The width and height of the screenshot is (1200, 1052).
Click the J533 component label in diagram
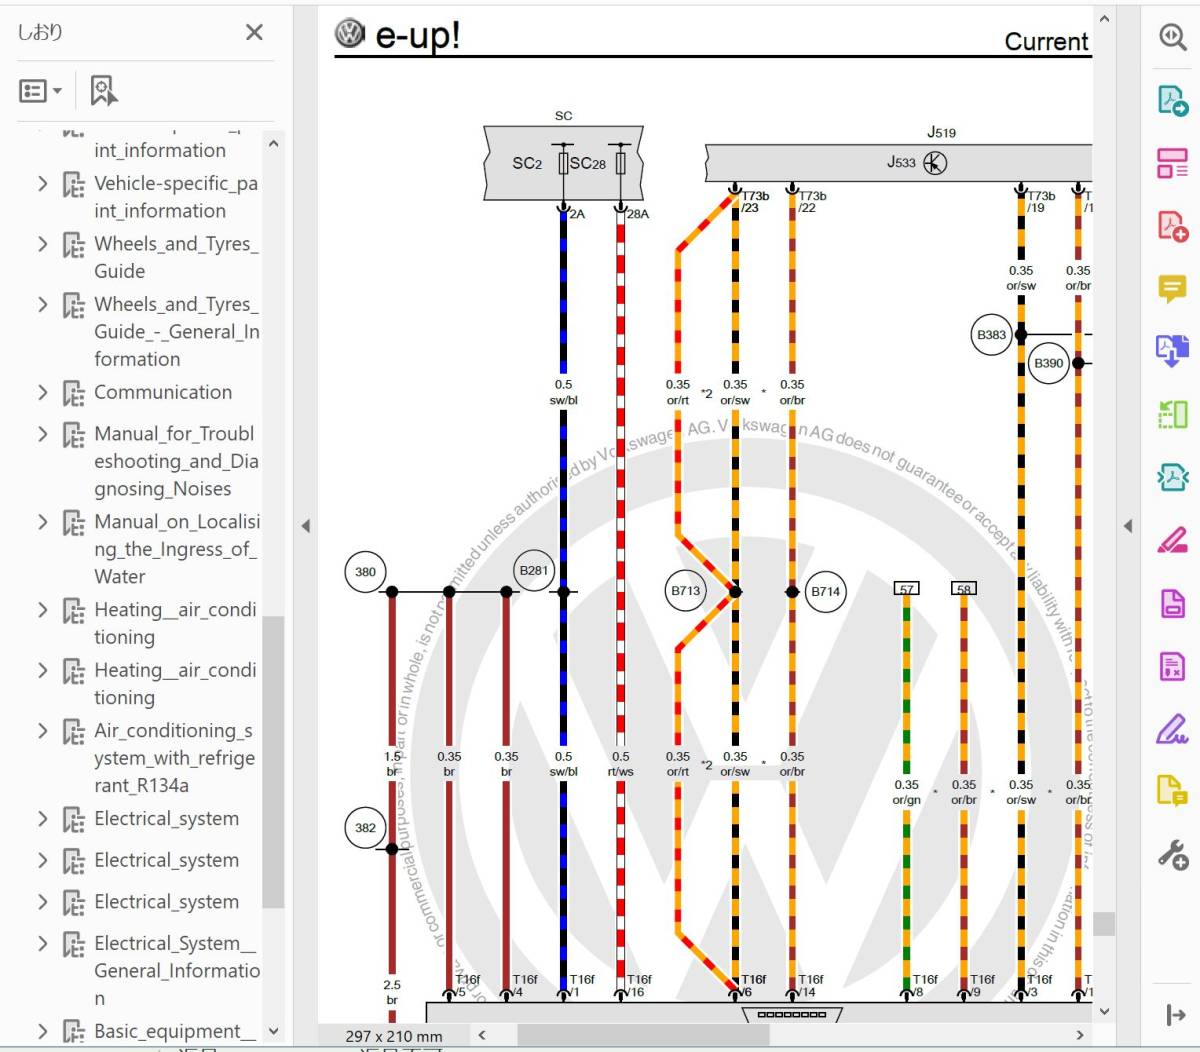[x=901, y=162]
